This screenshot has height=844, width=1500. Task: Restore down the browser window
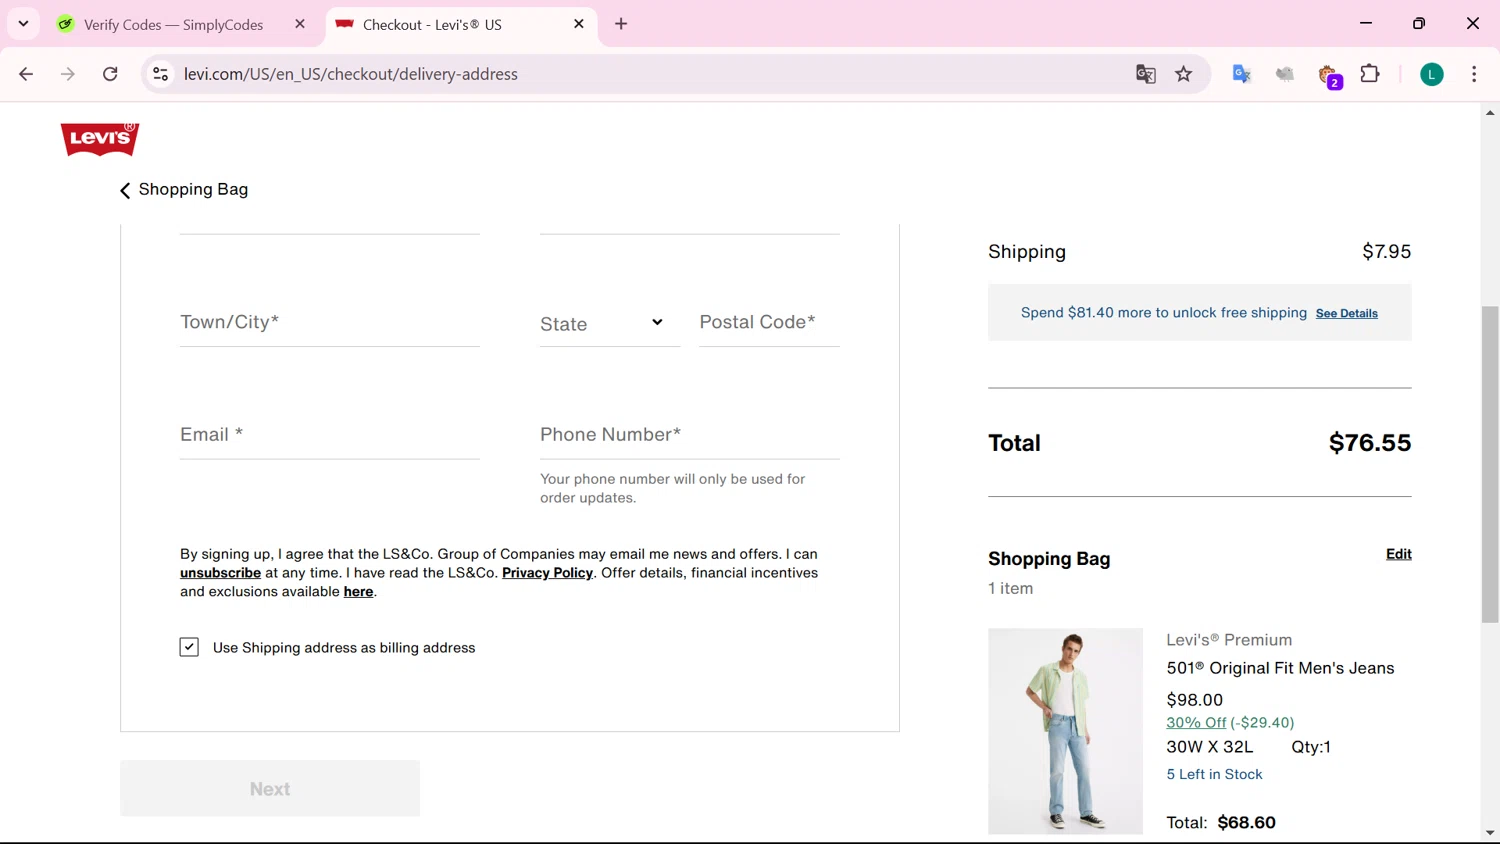tap(1419, 23)
